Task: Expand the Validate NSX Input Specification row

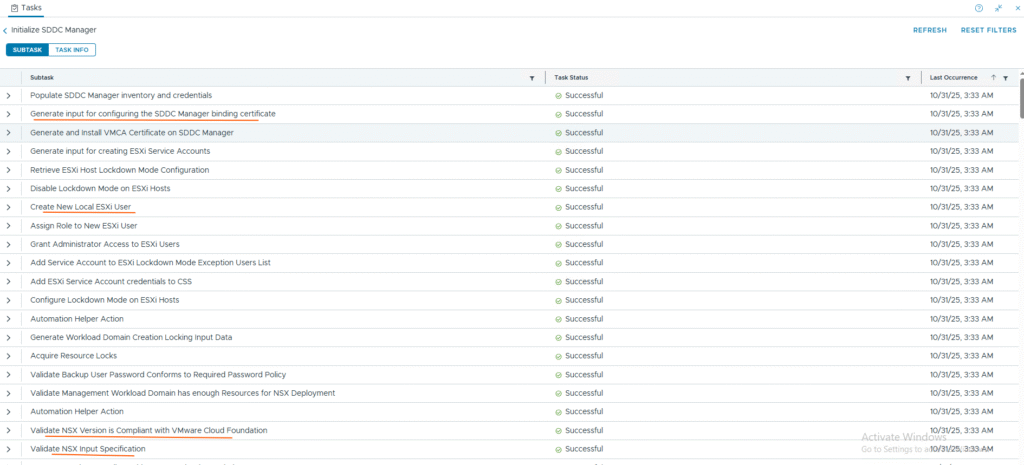Action: (8, 449)
